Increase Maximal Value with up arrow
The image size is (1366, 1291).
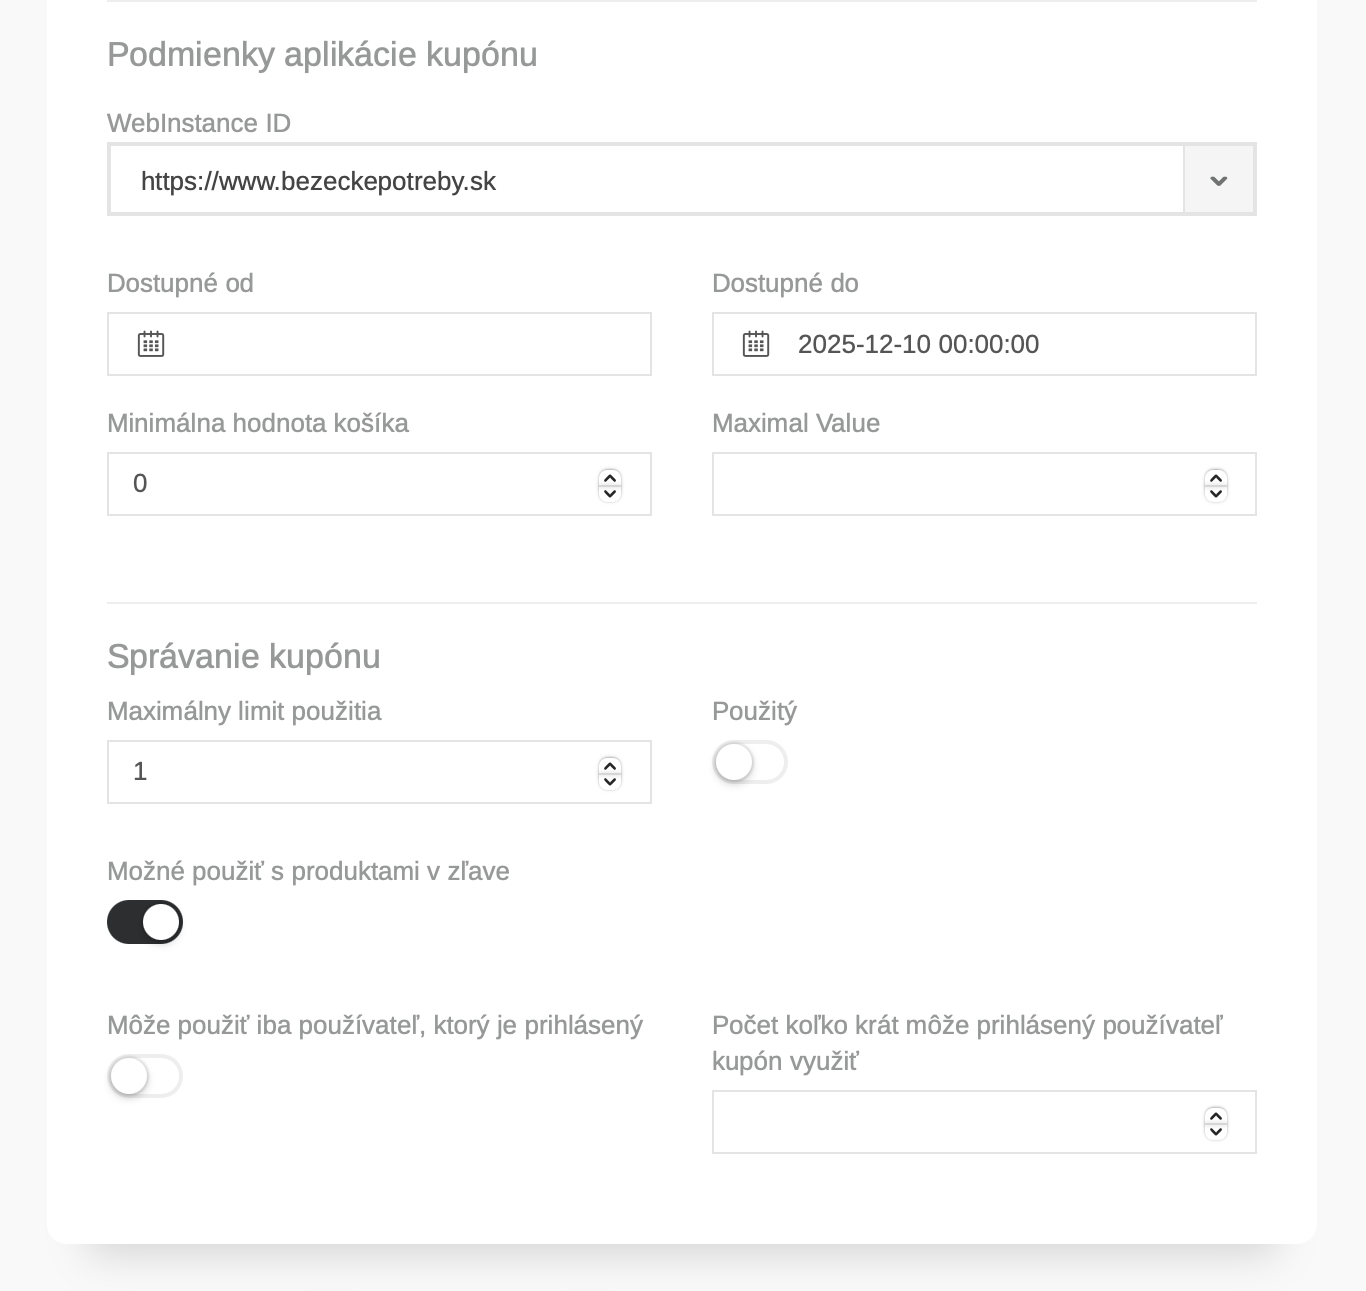(x=1216, y=477)
